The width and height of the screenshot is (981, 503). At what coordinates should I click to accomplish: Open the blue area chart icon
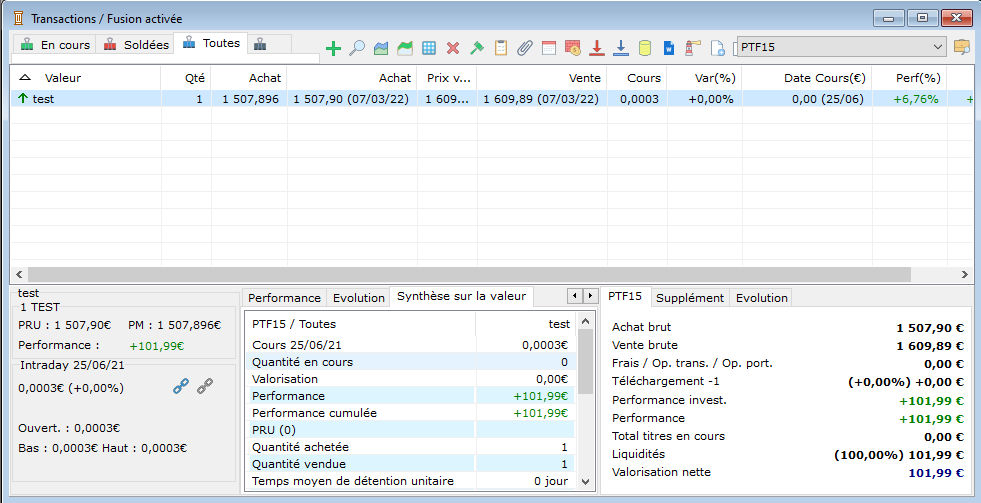pos(381,48)
